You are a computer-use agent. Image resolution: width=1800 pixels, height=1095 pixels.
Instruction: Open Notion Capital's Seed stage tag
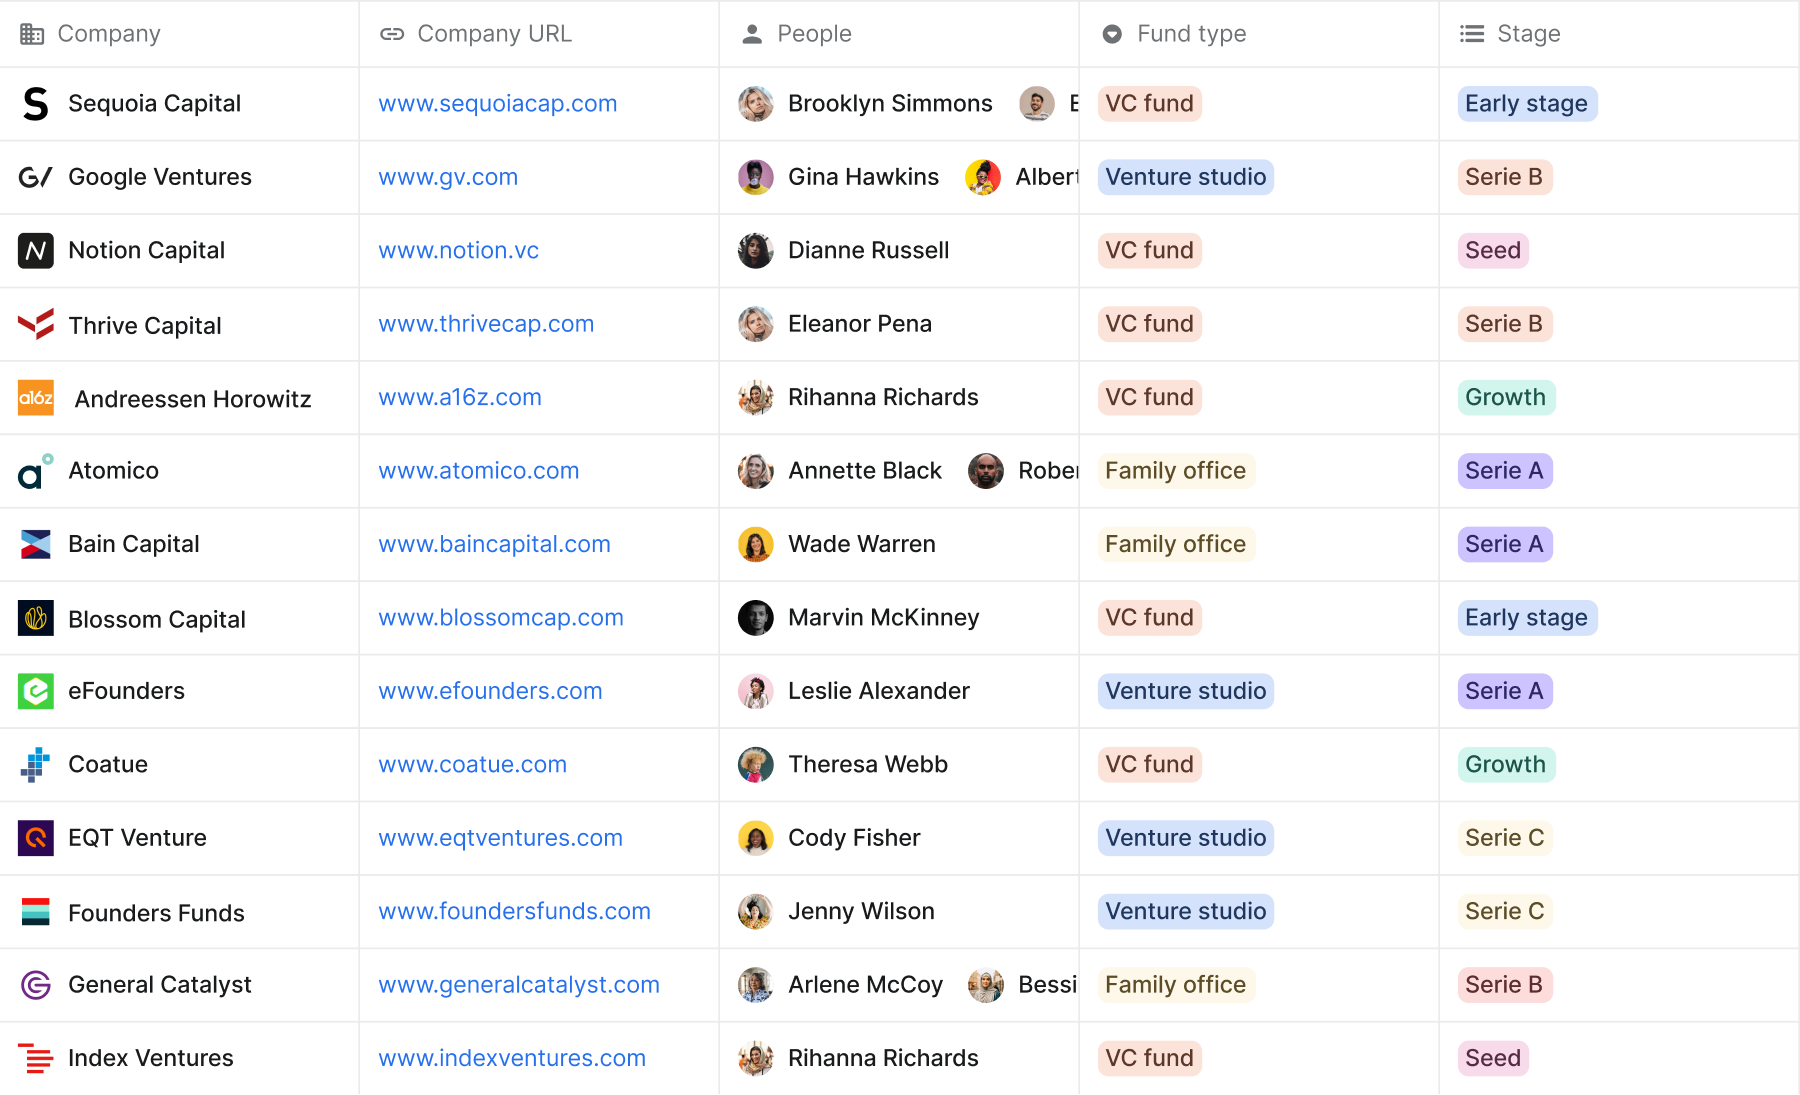click(1493, 250)
